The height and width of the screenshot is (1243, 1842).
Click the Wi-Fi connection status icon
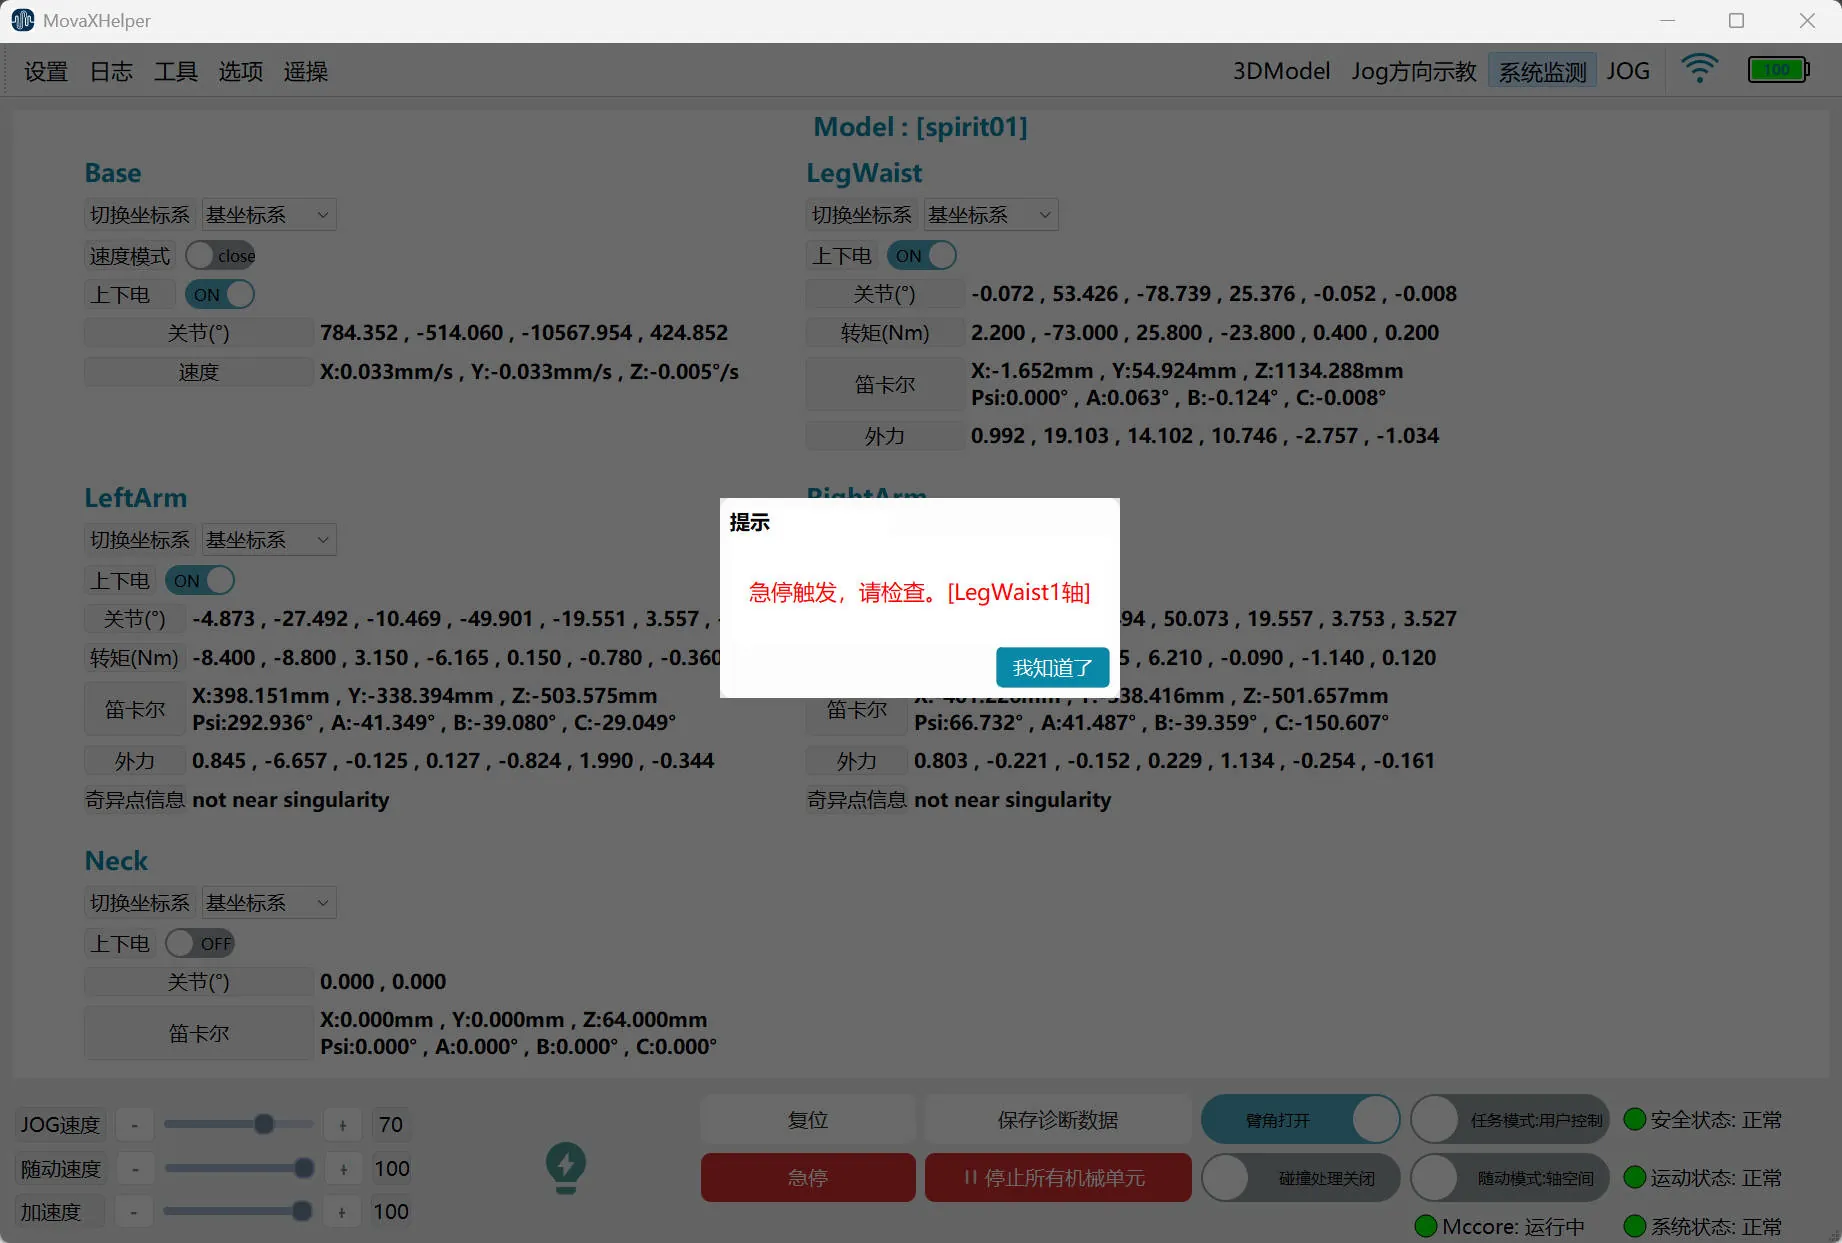(x=1699, y=69)
